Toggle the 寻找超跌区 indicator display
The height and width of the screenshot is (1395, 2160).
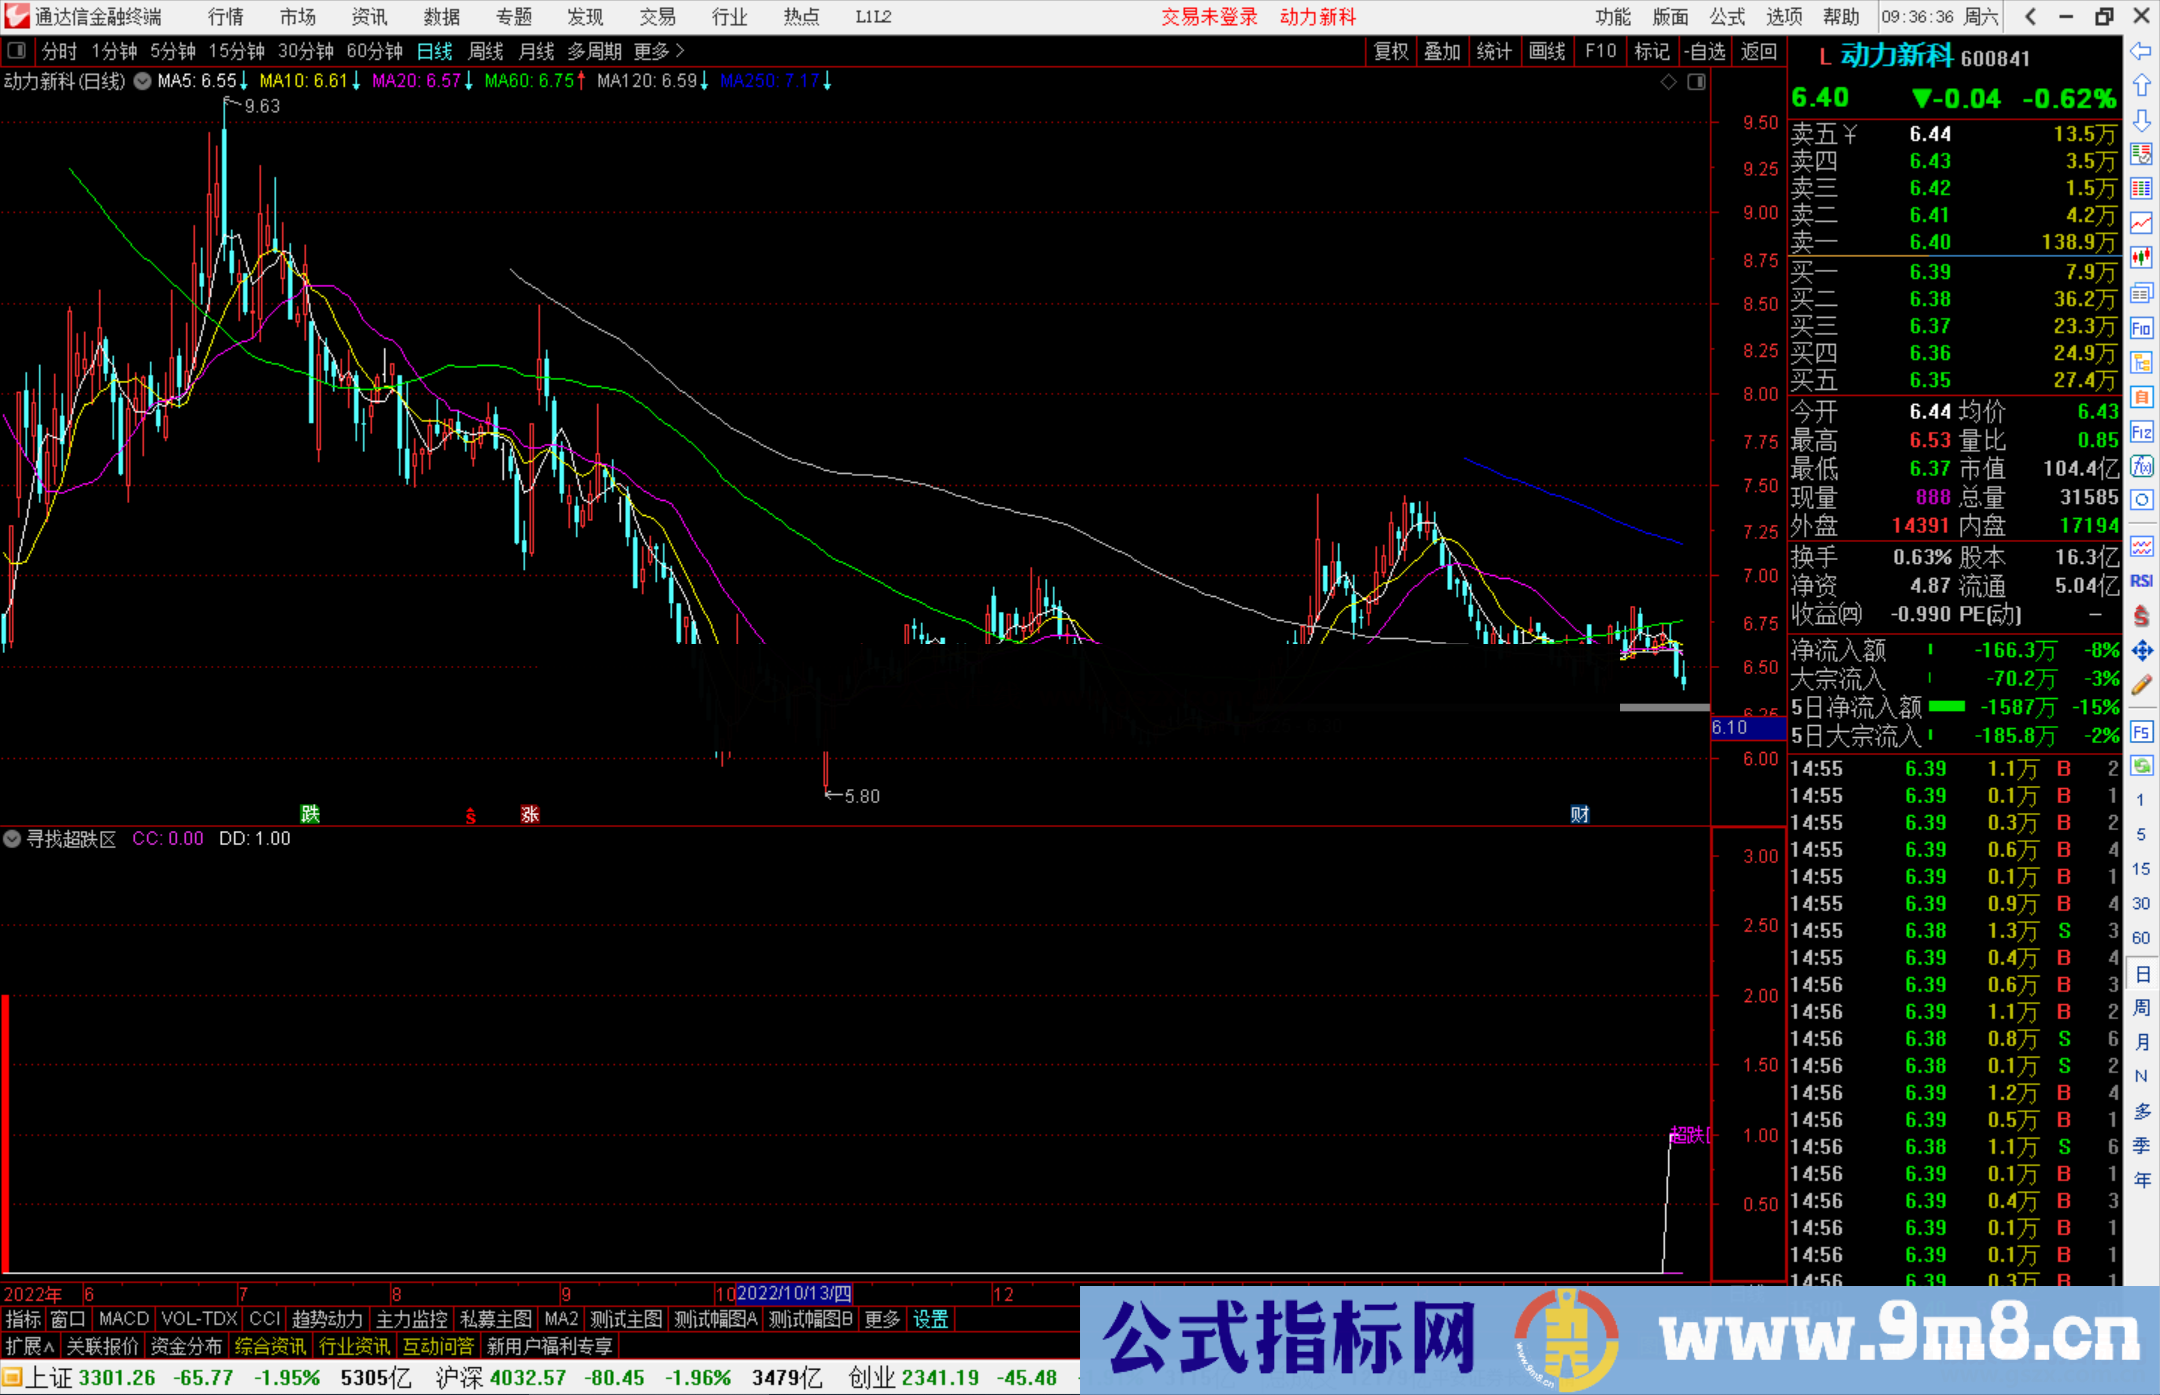[12, 839]
